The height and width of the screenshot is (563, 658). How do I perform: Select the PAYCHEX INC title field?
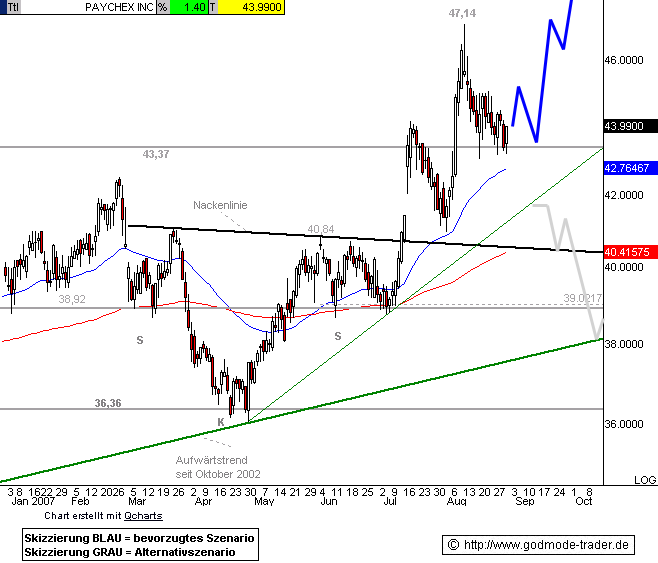click(x=118, y=7)
